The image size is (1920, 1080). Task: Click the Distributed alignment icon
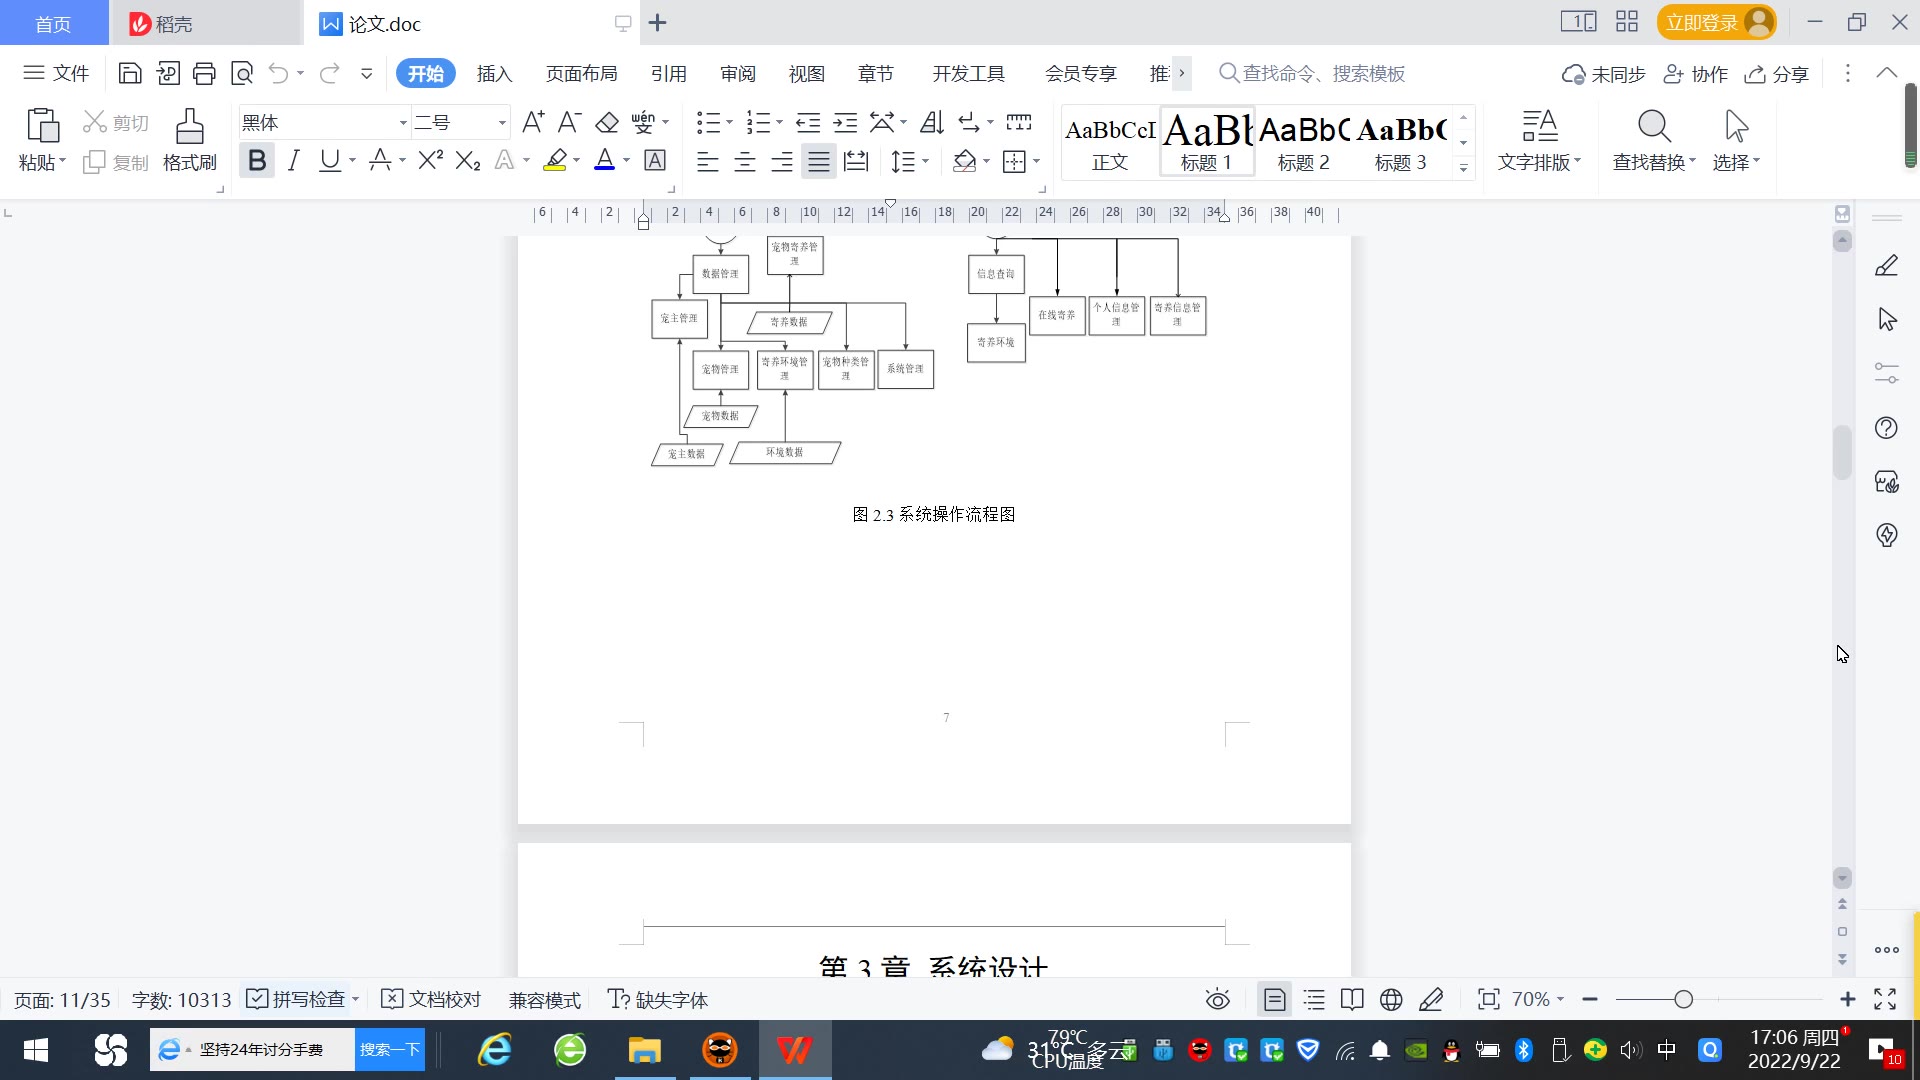point(856,160)
